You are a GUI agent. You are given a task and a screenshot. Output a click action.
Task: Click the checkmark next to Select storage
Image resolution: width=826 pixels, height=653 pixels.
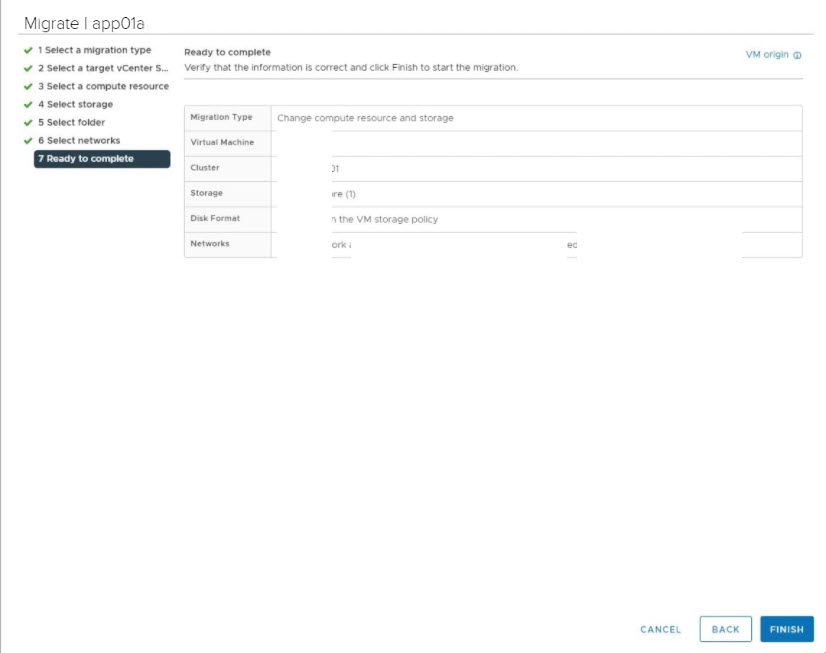(27, 104)
